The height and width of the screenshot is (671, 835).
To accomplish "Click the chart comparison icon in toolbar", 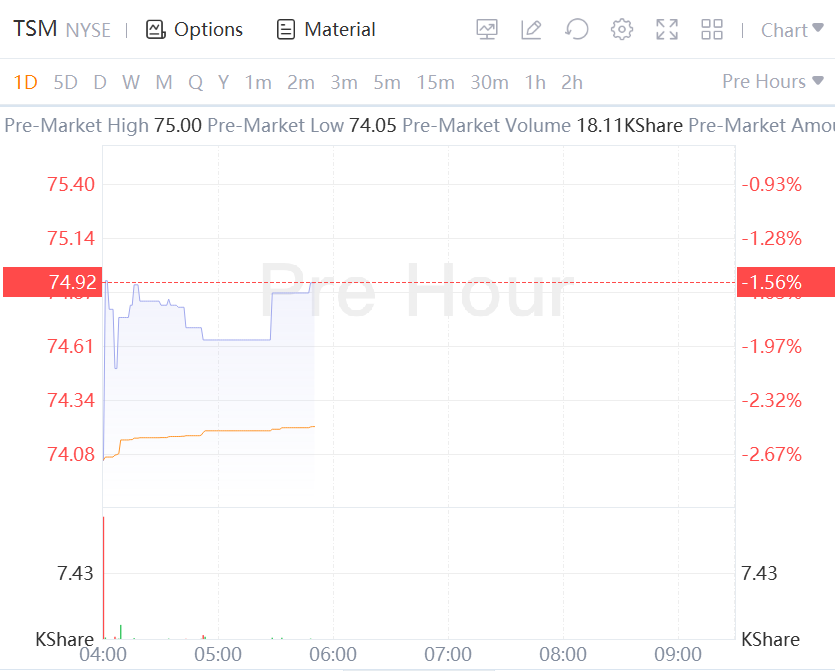I will click(x=487, y=30).
